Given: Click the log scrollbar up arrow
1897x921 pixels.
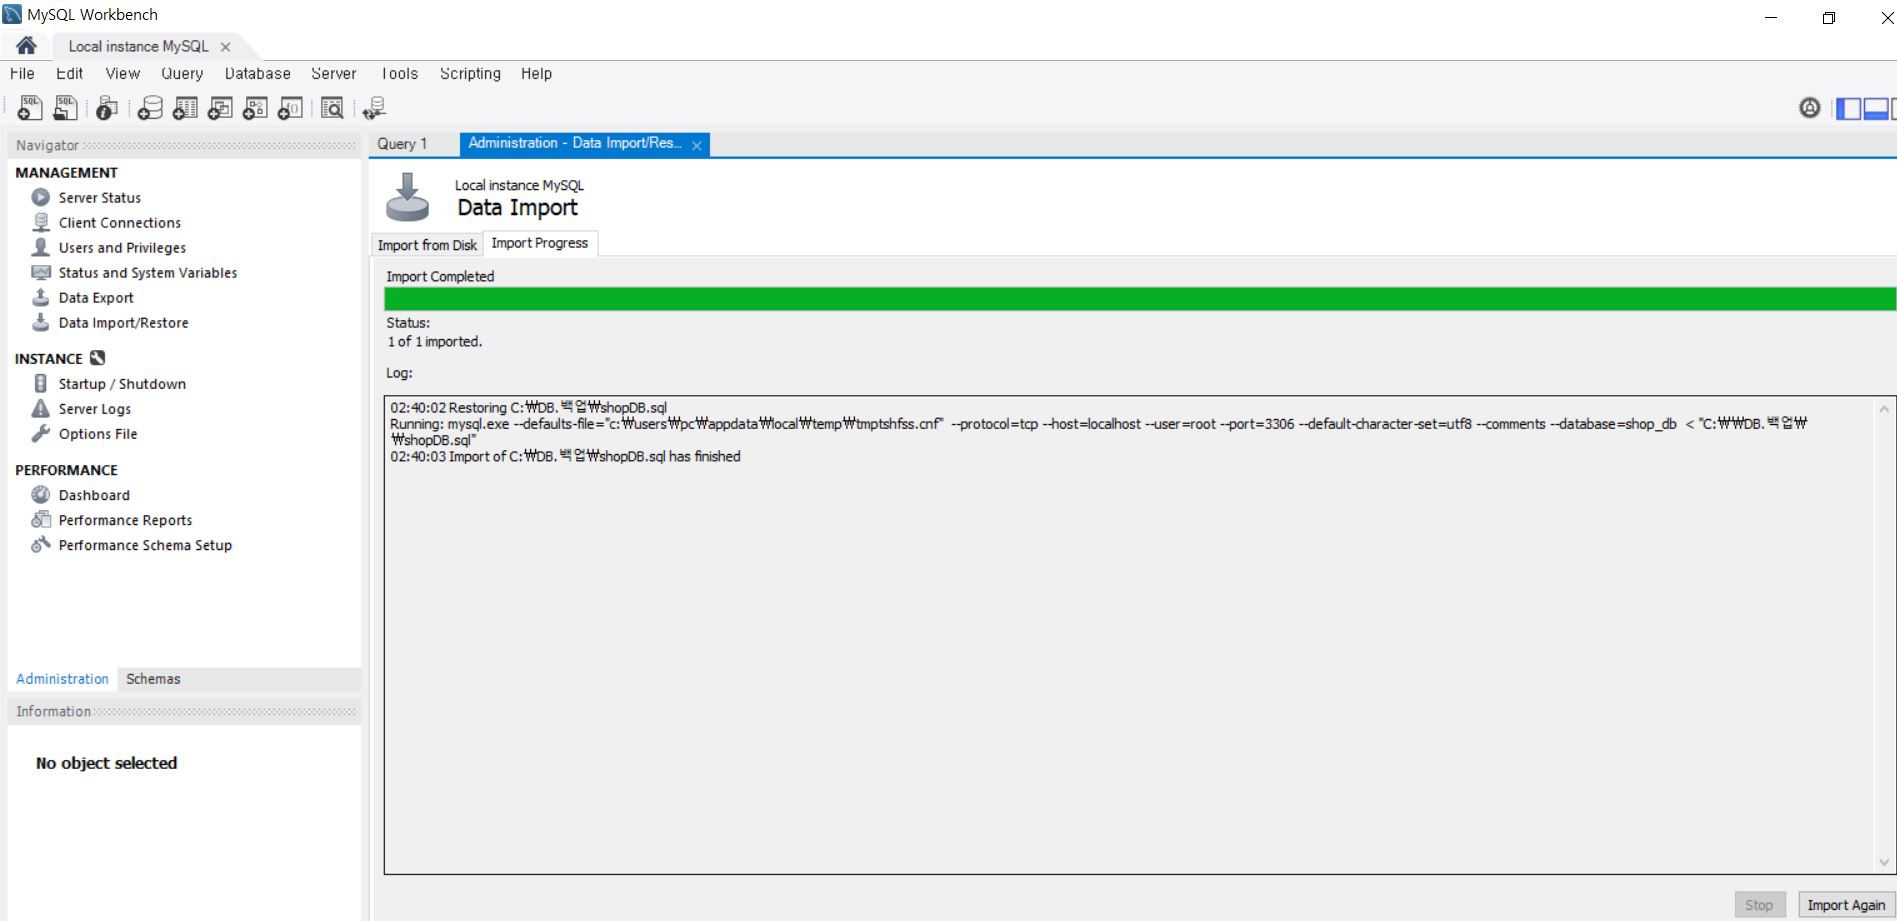Looking at the screenshot, I should coord(1884,409).
